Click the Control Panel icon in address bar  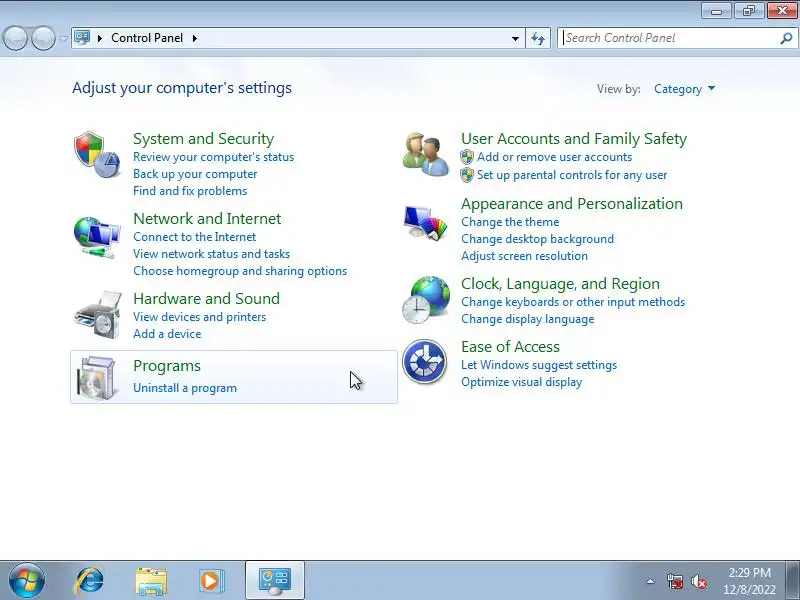(82, 38)
